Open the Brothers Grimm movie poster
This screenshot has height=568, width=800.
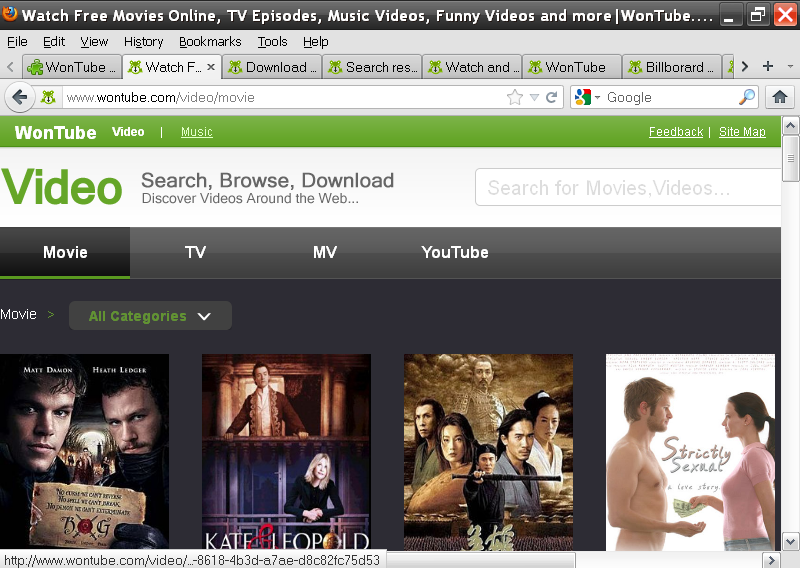(84, 452)
